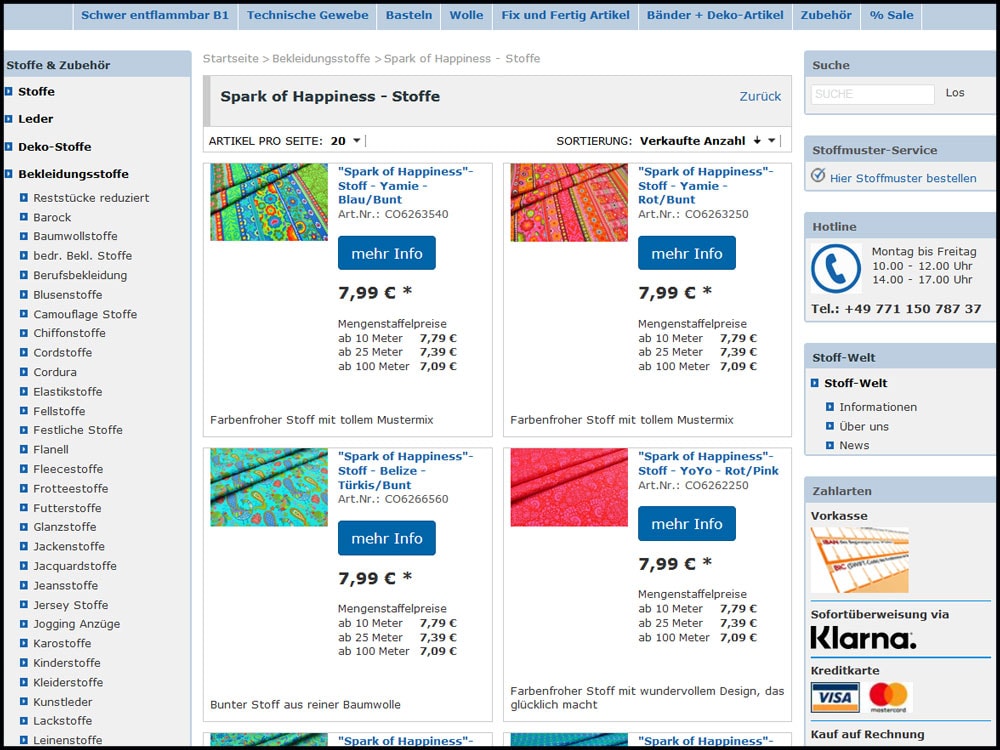Screen dimensions: 1000x750
Task: Select Jeansstoffe in the category list
Action: [66, 586]
